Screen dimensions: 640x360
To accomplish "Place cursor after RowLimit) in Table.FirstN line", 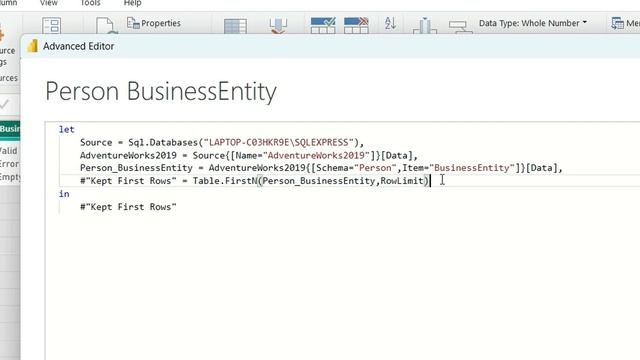I will pyautogui.click(x=430, y=181).
